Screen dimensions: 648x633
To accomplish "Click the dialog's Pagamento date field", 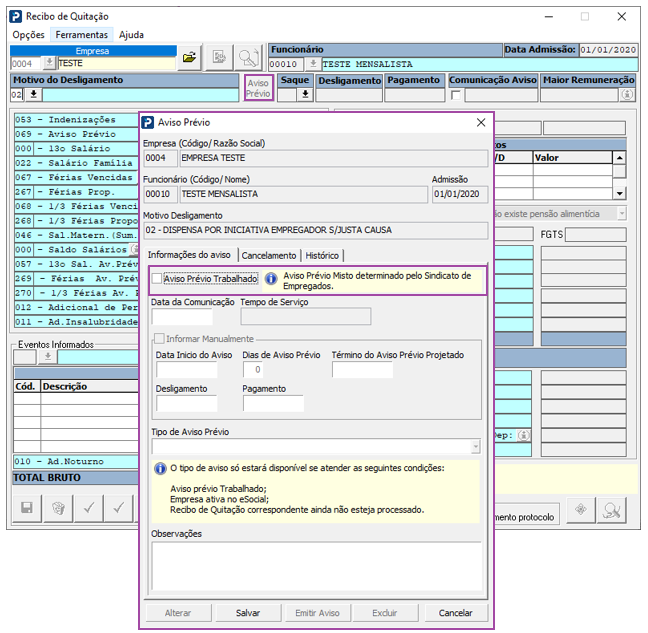I will (x=273, y=403).
